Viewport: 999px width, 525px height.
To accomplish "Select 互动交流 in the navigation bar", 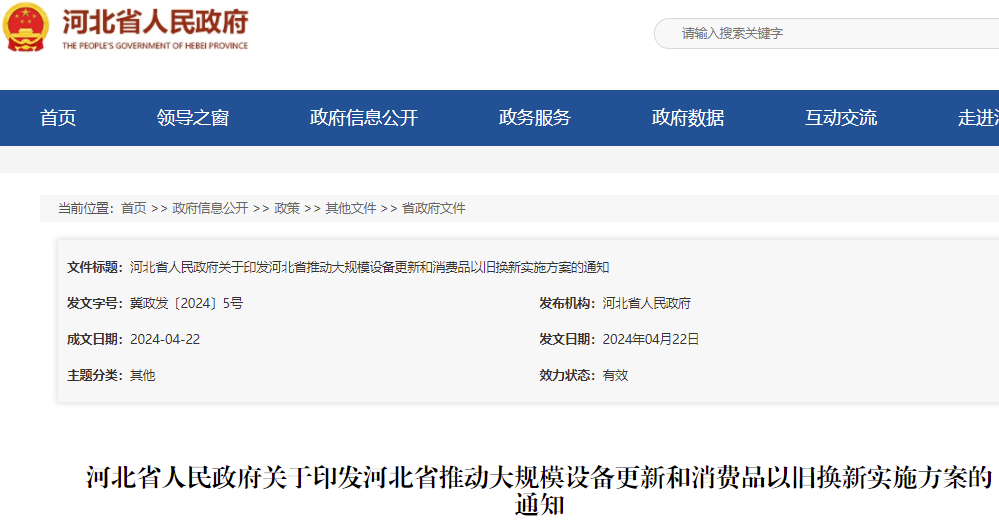I will click(x=841, y=118).
